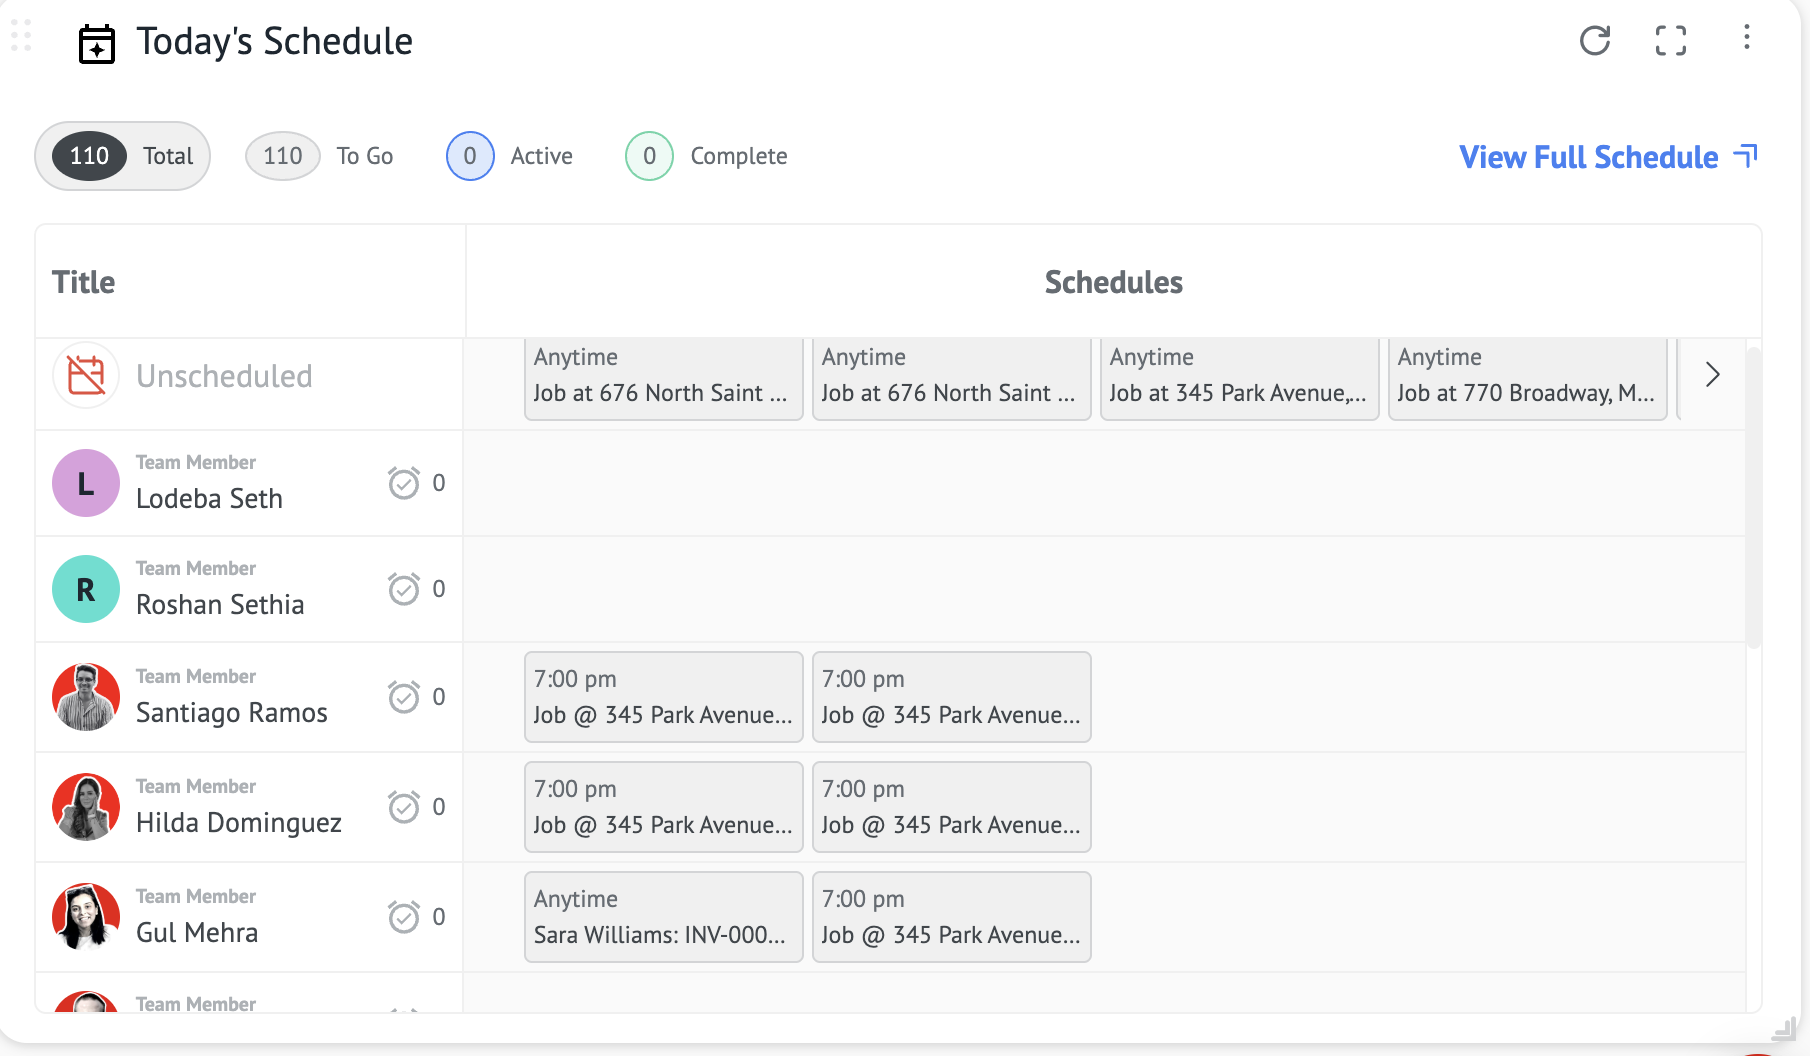Viewport: 1810px width, 1056px height.
Task: Show only Active jobs
Action: pyautogui.click(x=510, y=156)
